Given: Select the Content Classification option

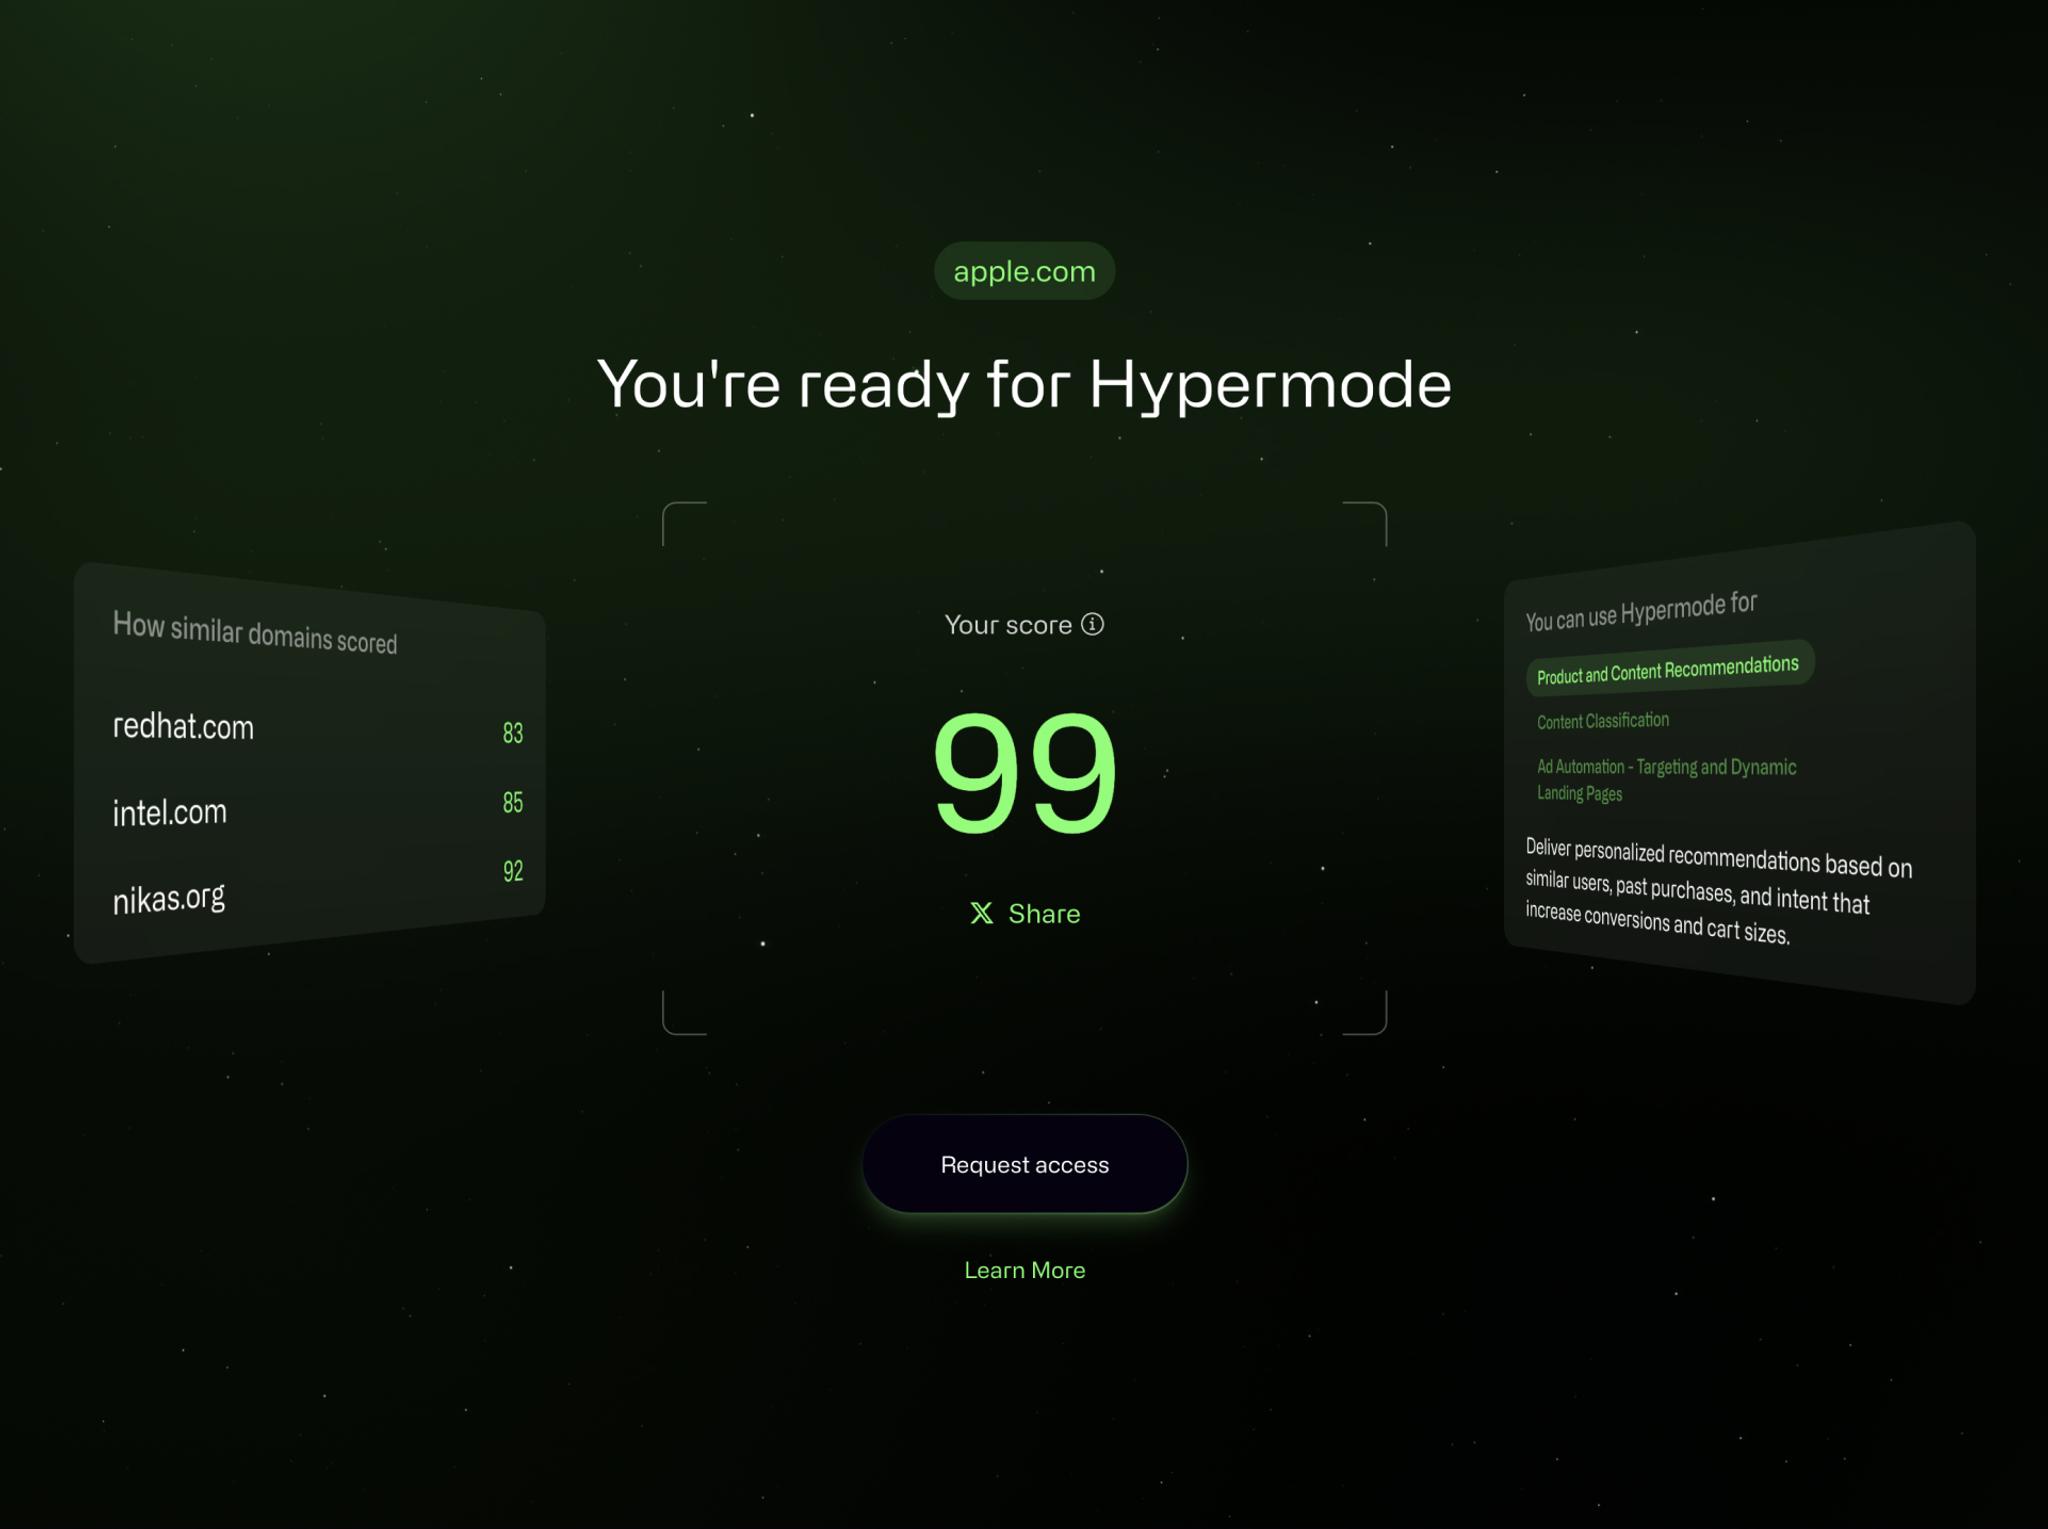Looking at the screenshot, I should (1602, 721).
